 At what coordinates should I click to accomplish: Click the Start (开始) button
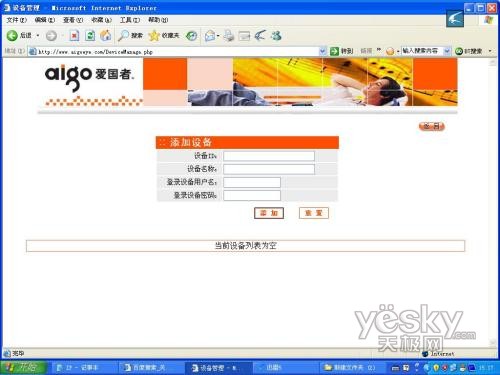coord(22,367)
